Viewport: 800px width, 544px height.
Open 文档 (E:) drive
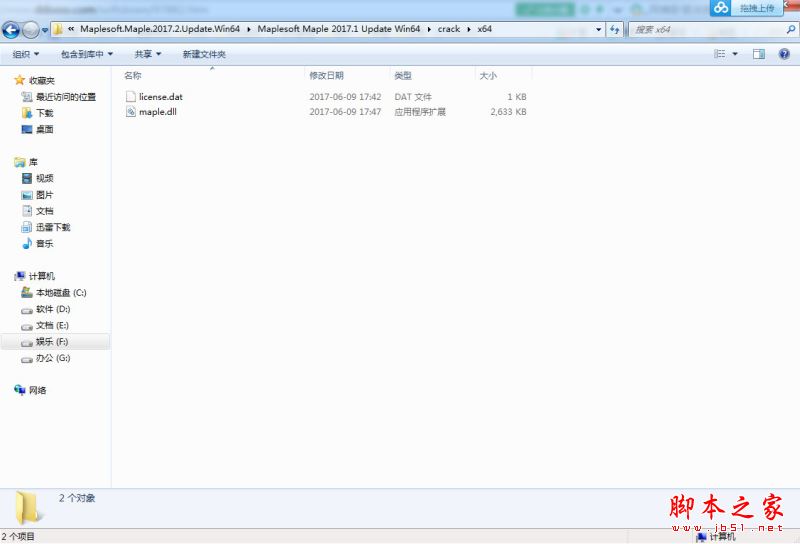click(52, 325)
